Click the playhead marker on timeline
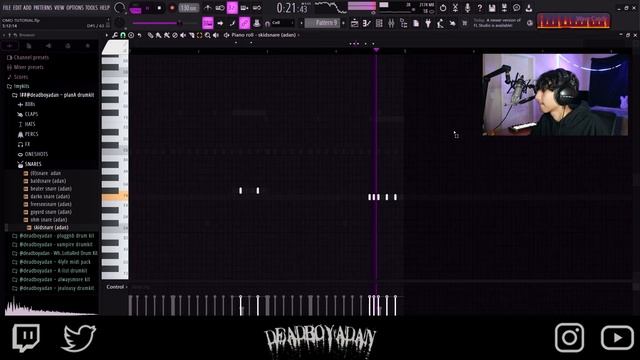 pos(376,49)
